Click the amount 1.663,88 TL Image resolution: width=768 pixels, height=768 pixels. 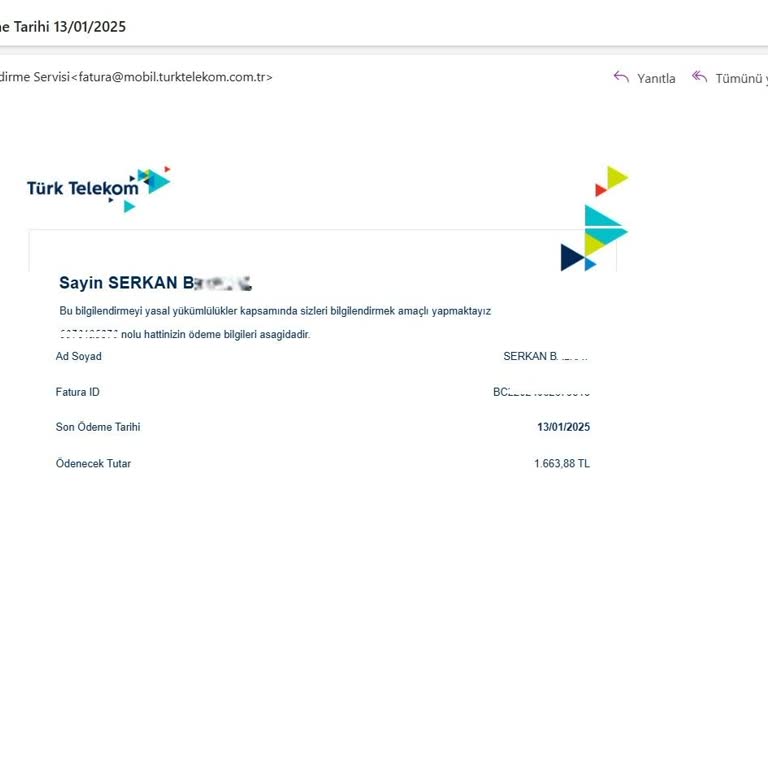[562, 463]
